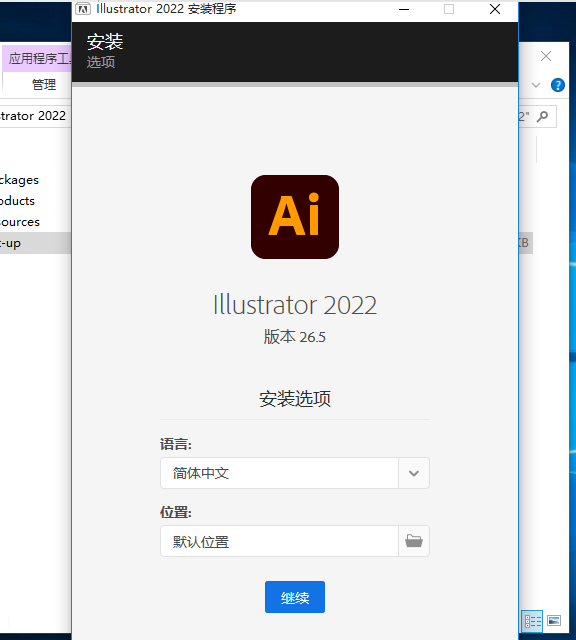This screenshot has height=640, width=576.
Task: Open File Explorer help icon
Action: point(558,85)
